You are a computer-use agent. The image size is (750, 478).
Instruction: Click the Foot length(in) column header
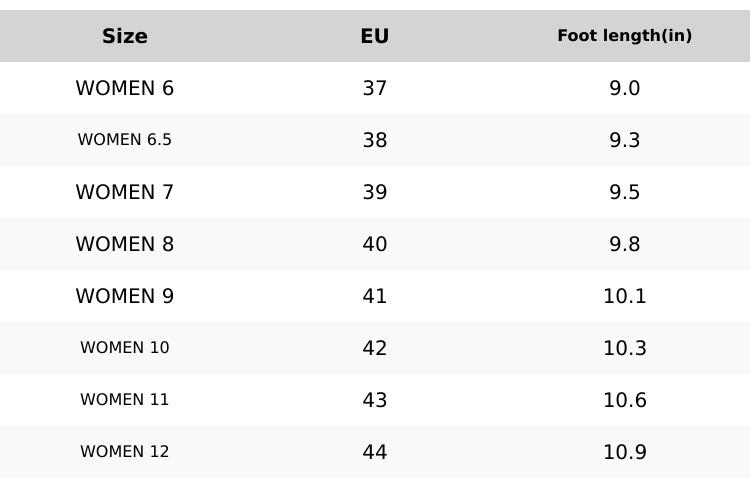624,36
